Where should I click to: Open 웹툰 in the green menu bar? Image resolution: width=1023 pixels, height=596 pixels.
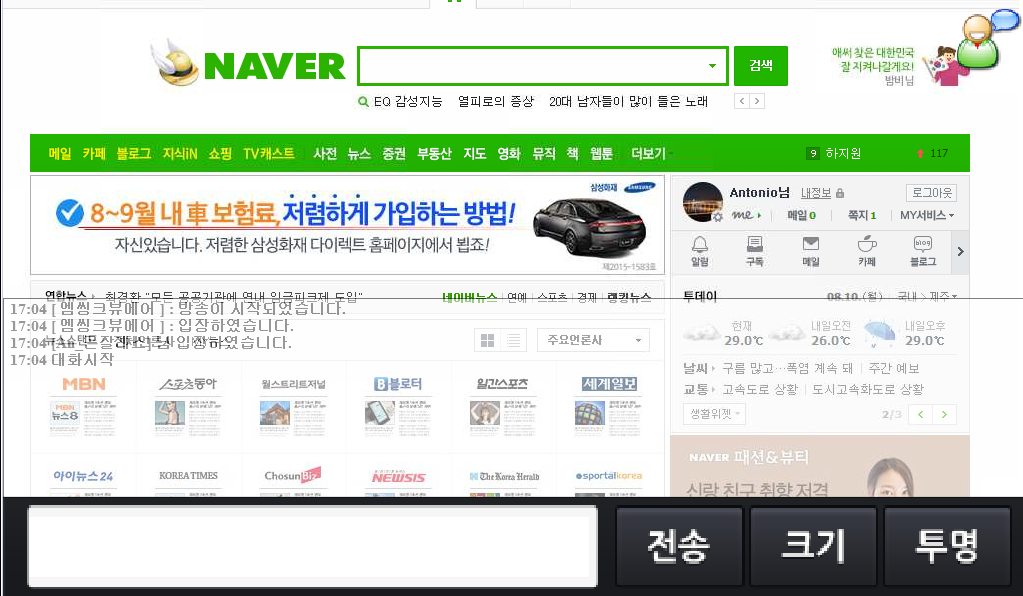[x=602, y=154]
